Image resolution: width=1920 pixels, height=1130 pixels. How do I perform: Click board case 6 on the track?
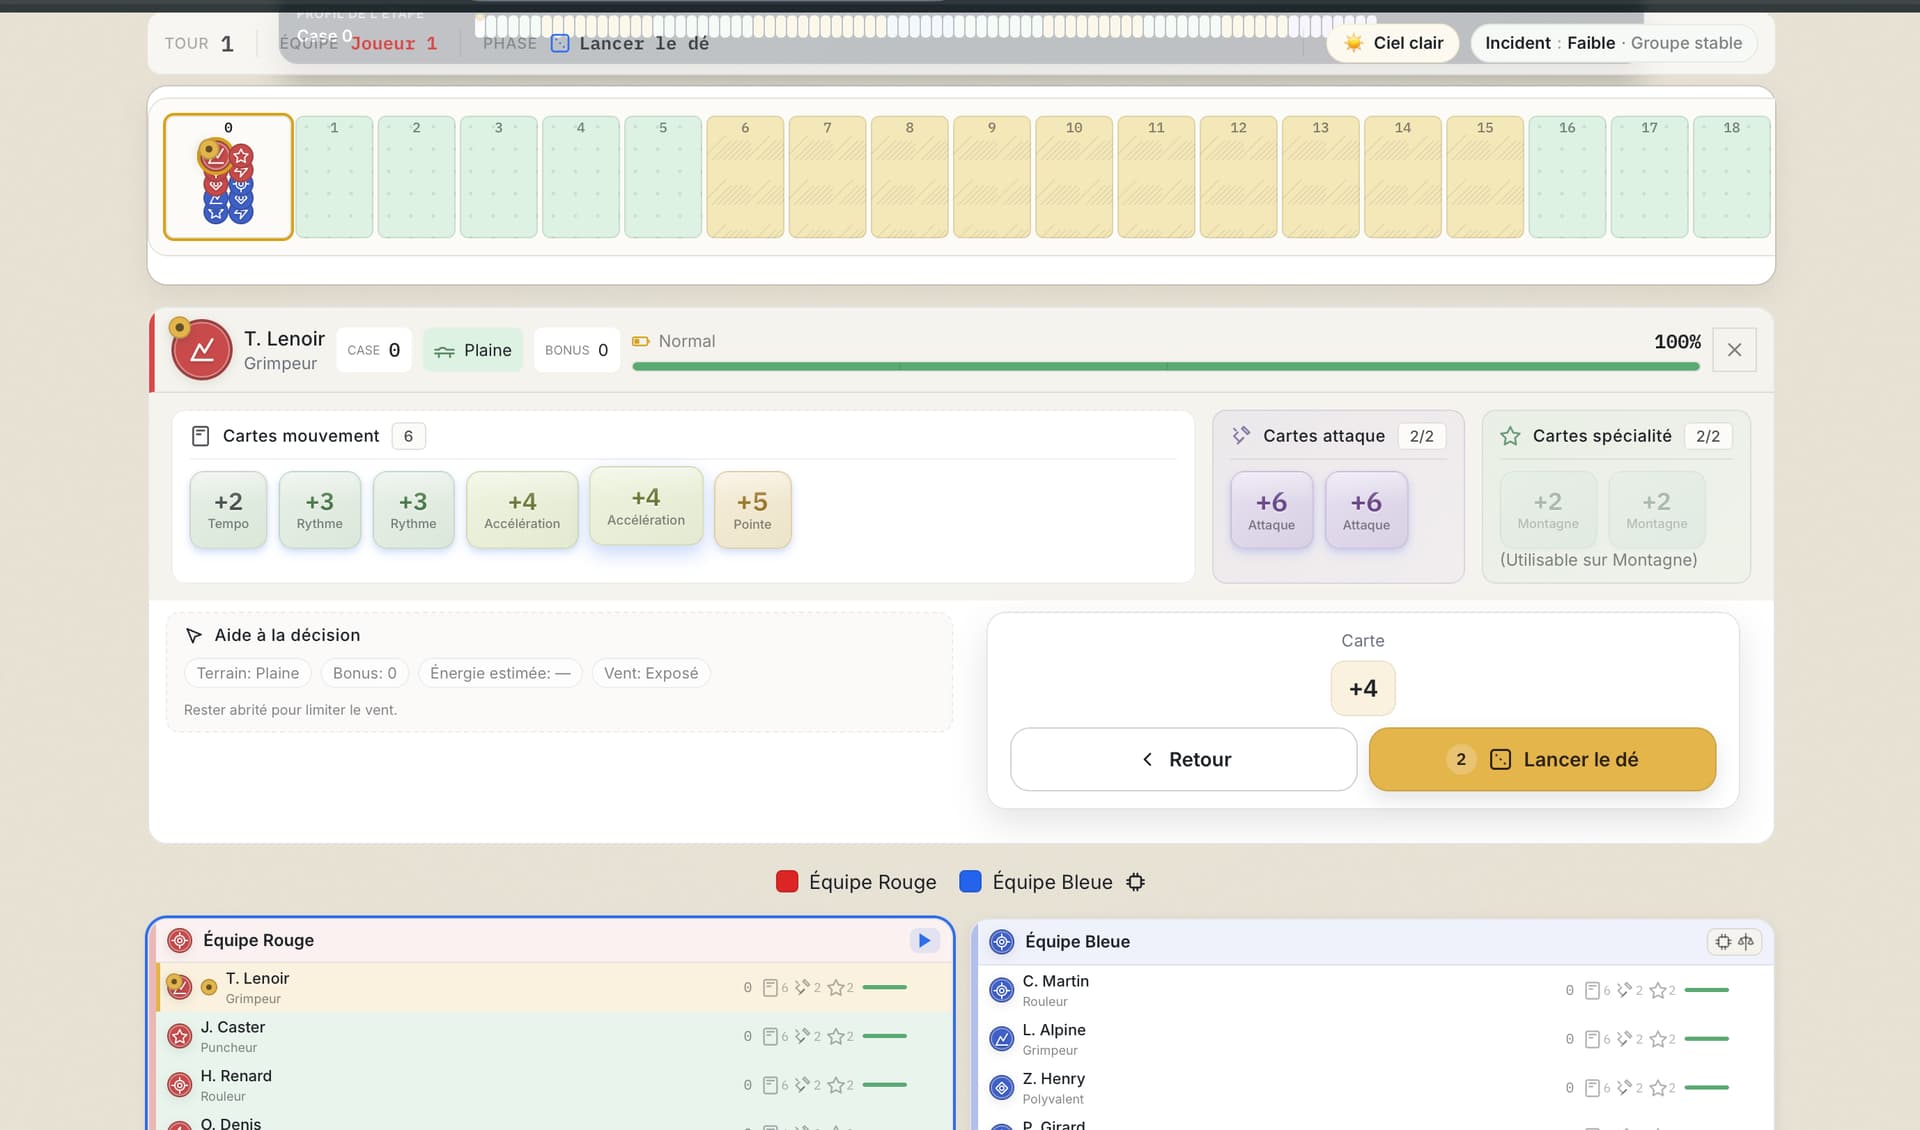tap(745, 177)
